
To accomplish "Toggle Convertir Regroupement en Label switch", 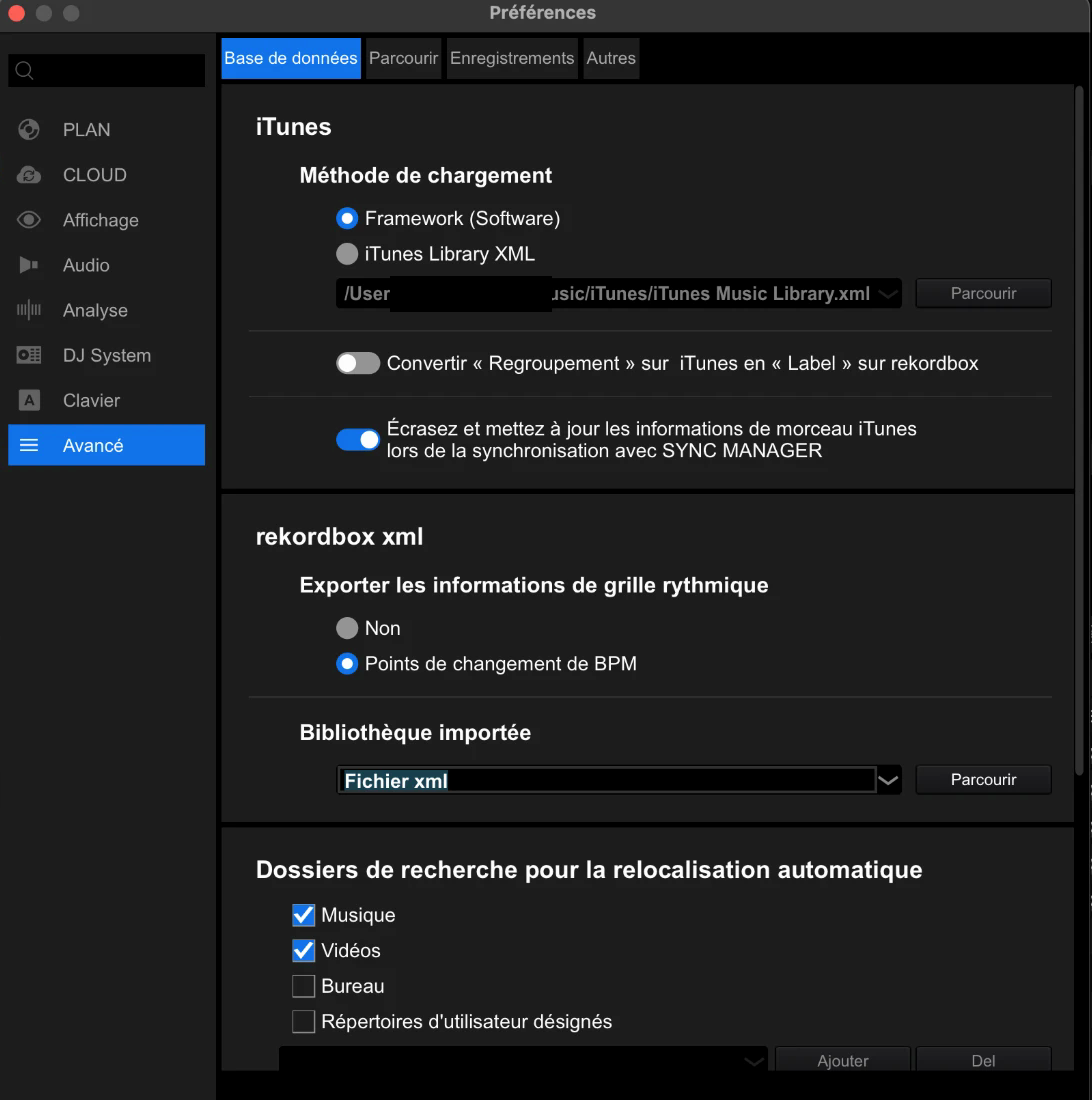I will pyautogui.click(x=358, y=363).
